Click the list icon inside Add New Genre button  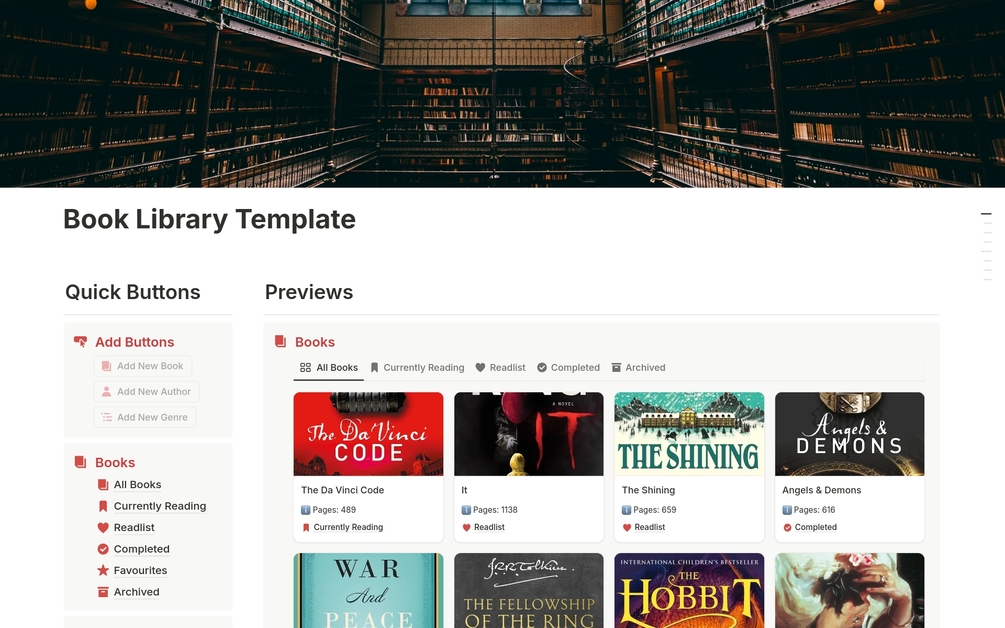tap(105, 416)
